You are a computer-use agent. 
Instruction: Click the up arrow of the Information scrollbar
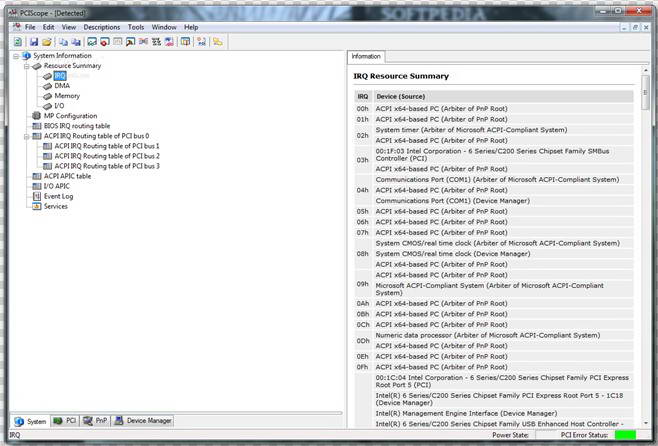[645, 70]
